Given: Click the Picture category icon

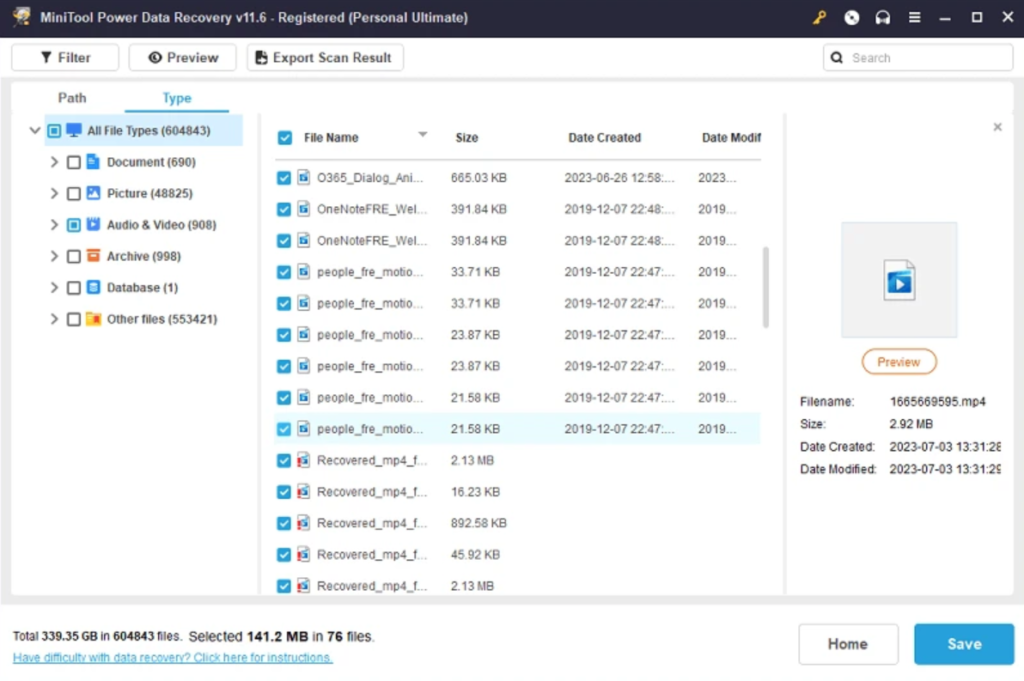Looking at the screenshot, I should (x=93, y=193).
